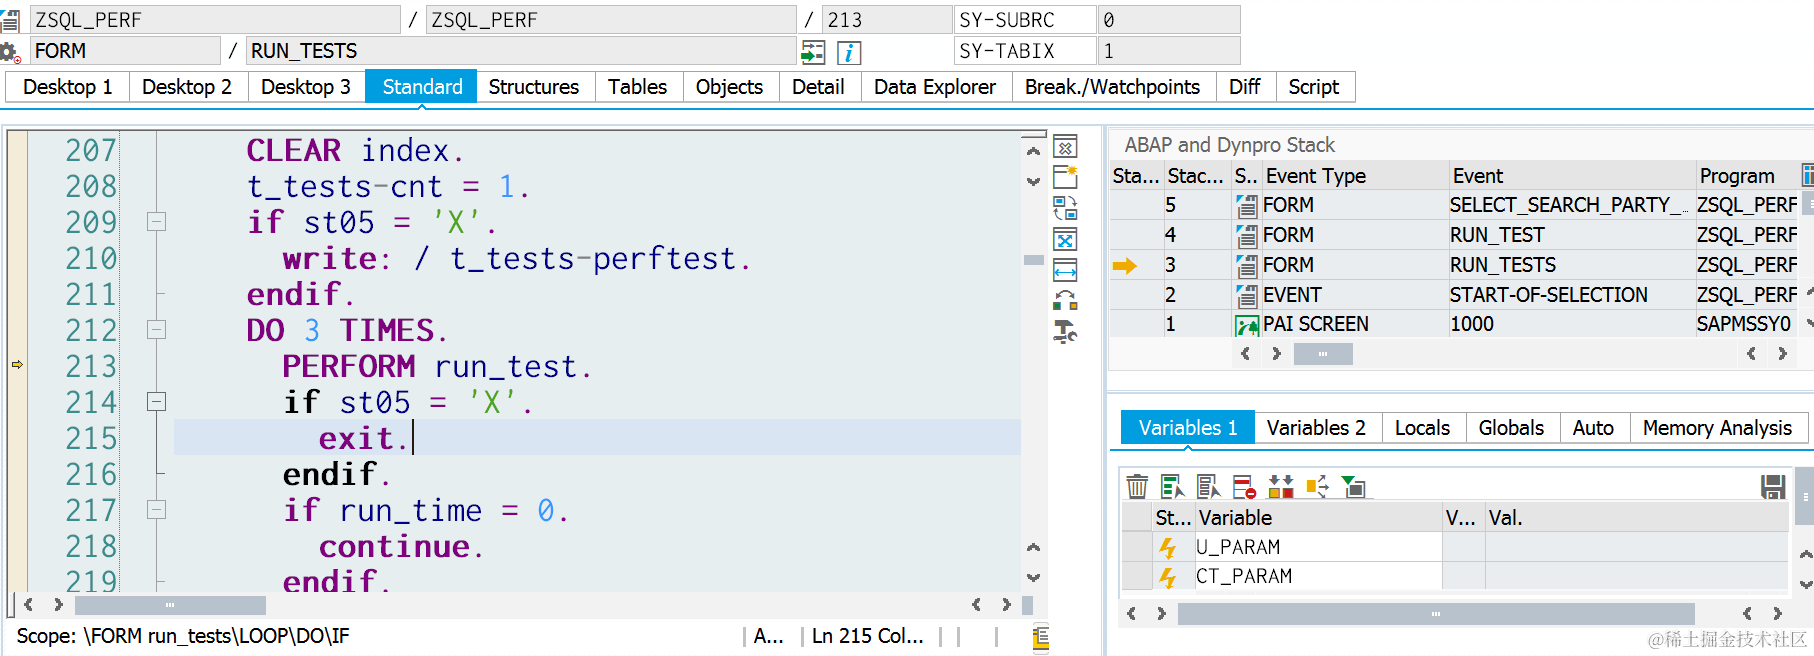Click the EVENT icon of the START-OF-SELECTION row
1814x656 pixels.
tap(1247, 296)
